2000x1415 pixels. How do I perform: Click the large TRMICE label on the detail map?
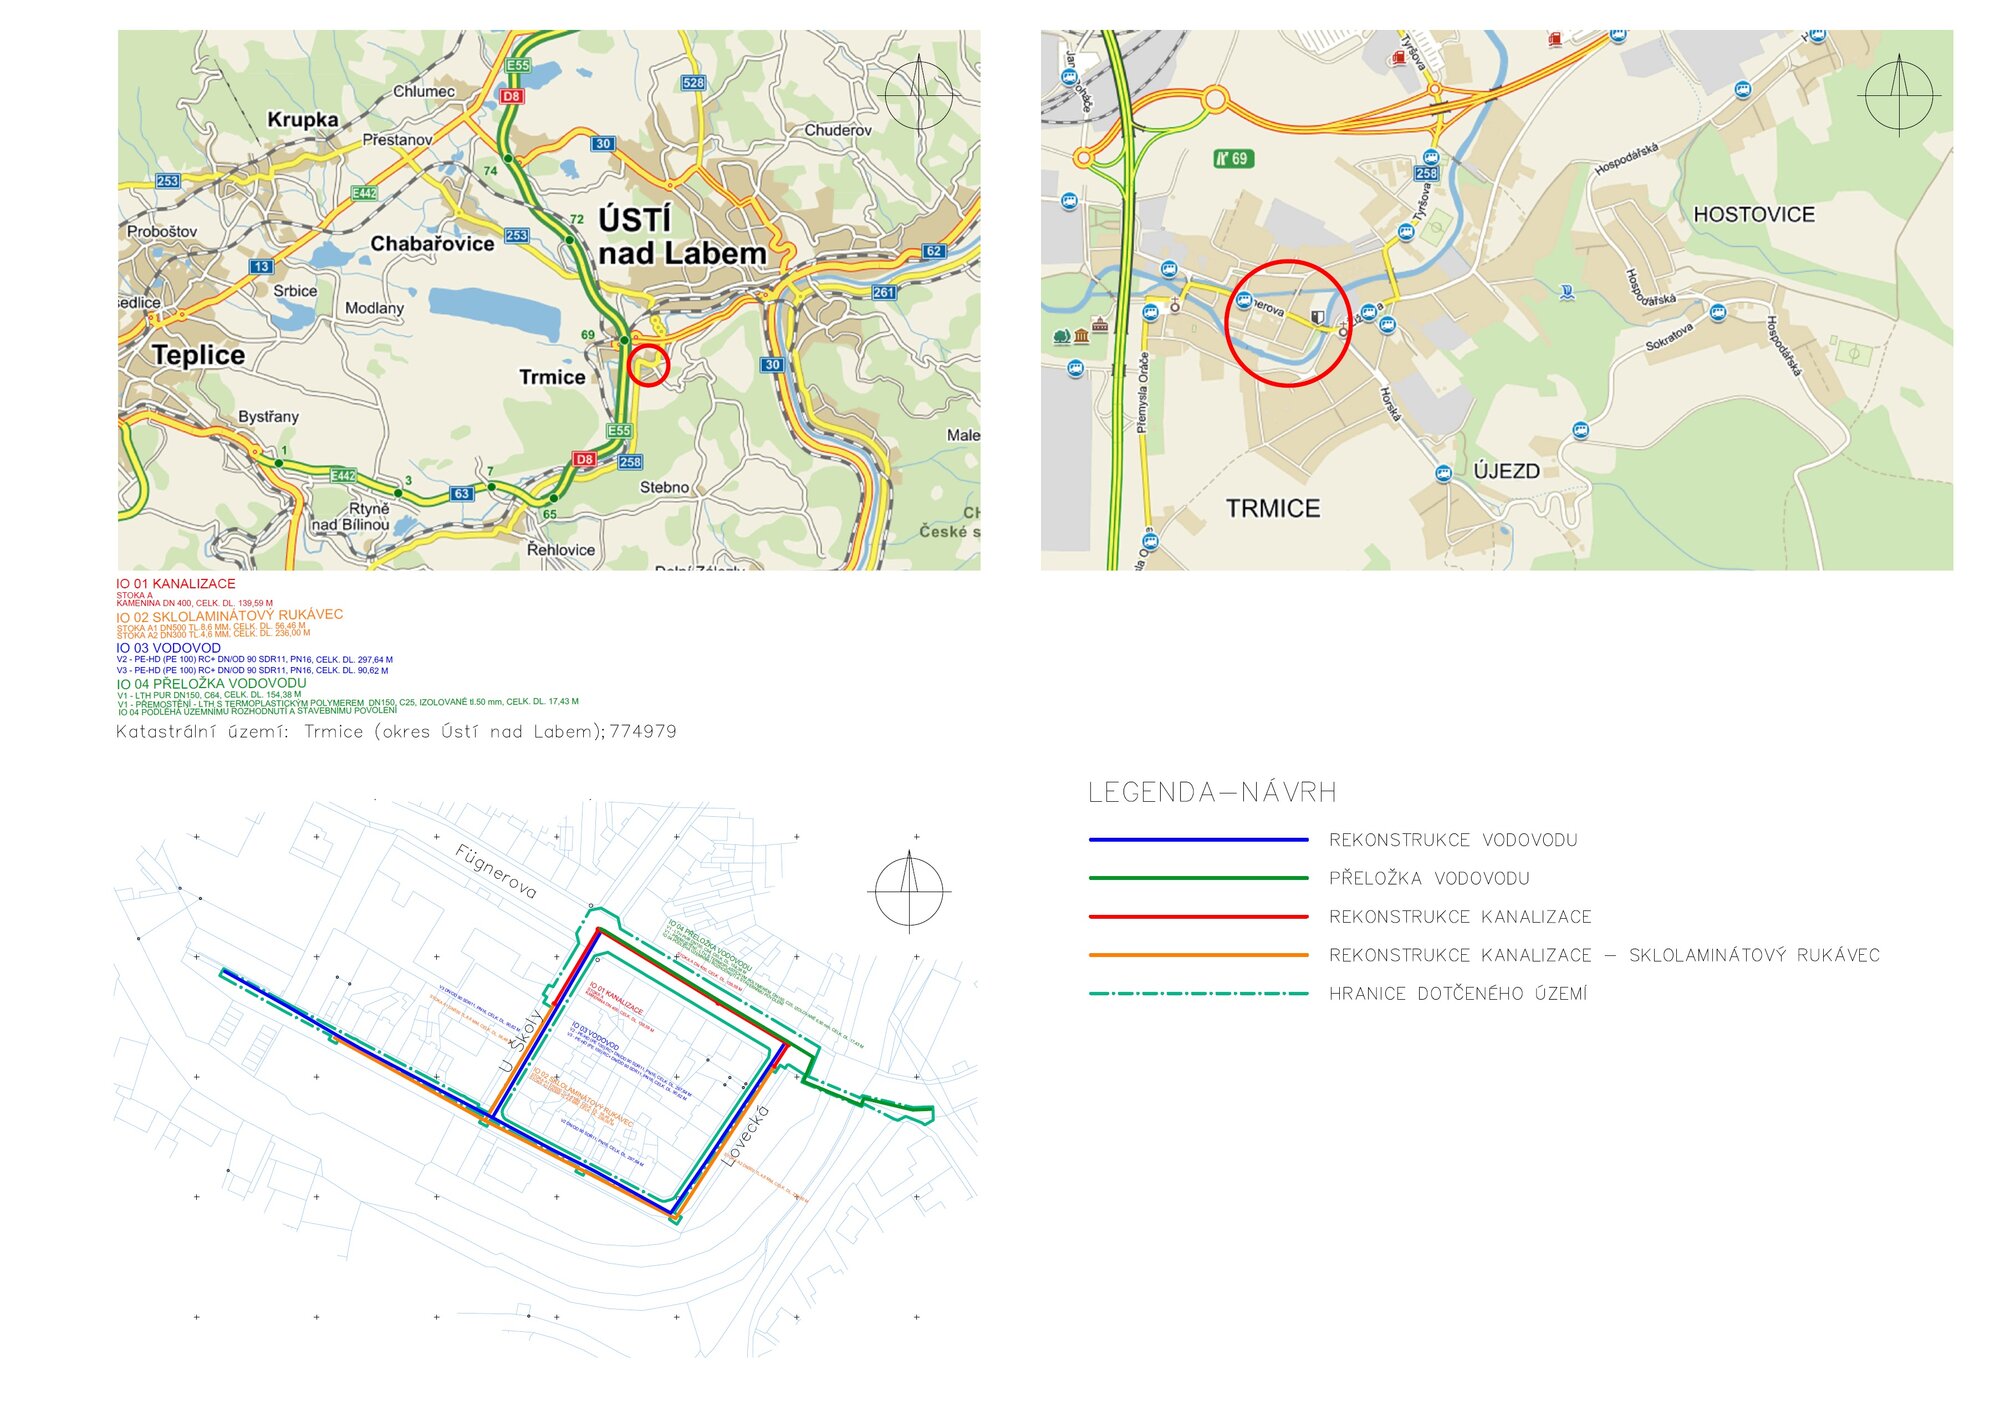(x=1273, y=509)
